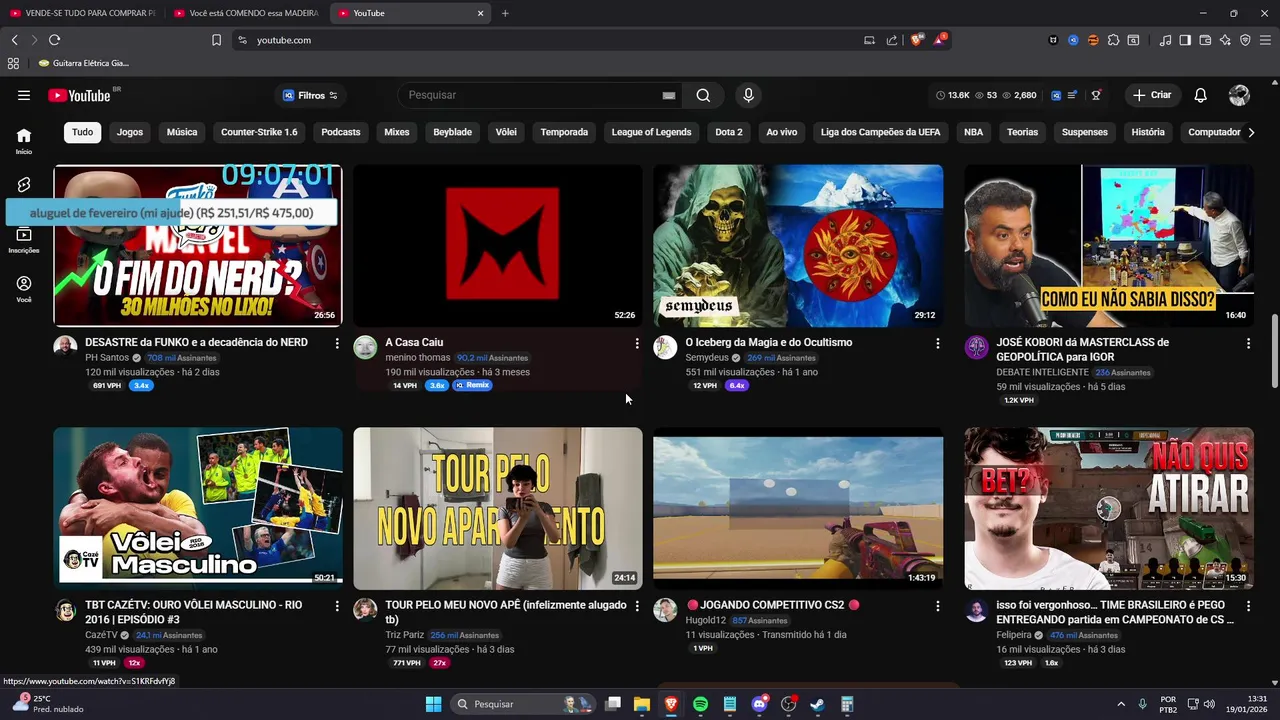Select the Ao vivo category chip
This screenshot has width=1280, height=720.
click(781, 132)
